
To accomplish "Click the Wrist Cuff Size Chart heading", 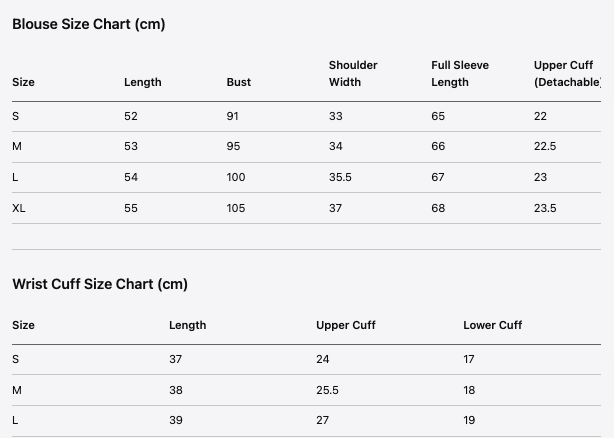I will tap(100, 284).
